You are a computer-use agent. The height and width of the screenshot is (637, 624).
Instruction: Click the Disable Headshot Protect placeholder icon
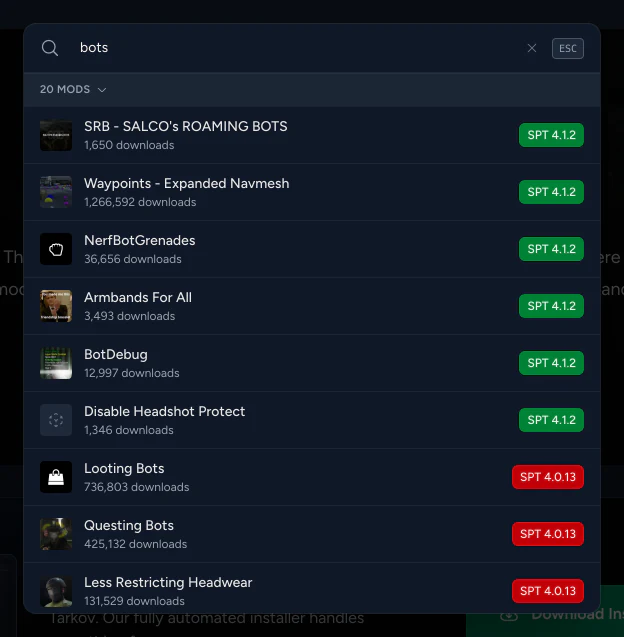click(56, 420)
